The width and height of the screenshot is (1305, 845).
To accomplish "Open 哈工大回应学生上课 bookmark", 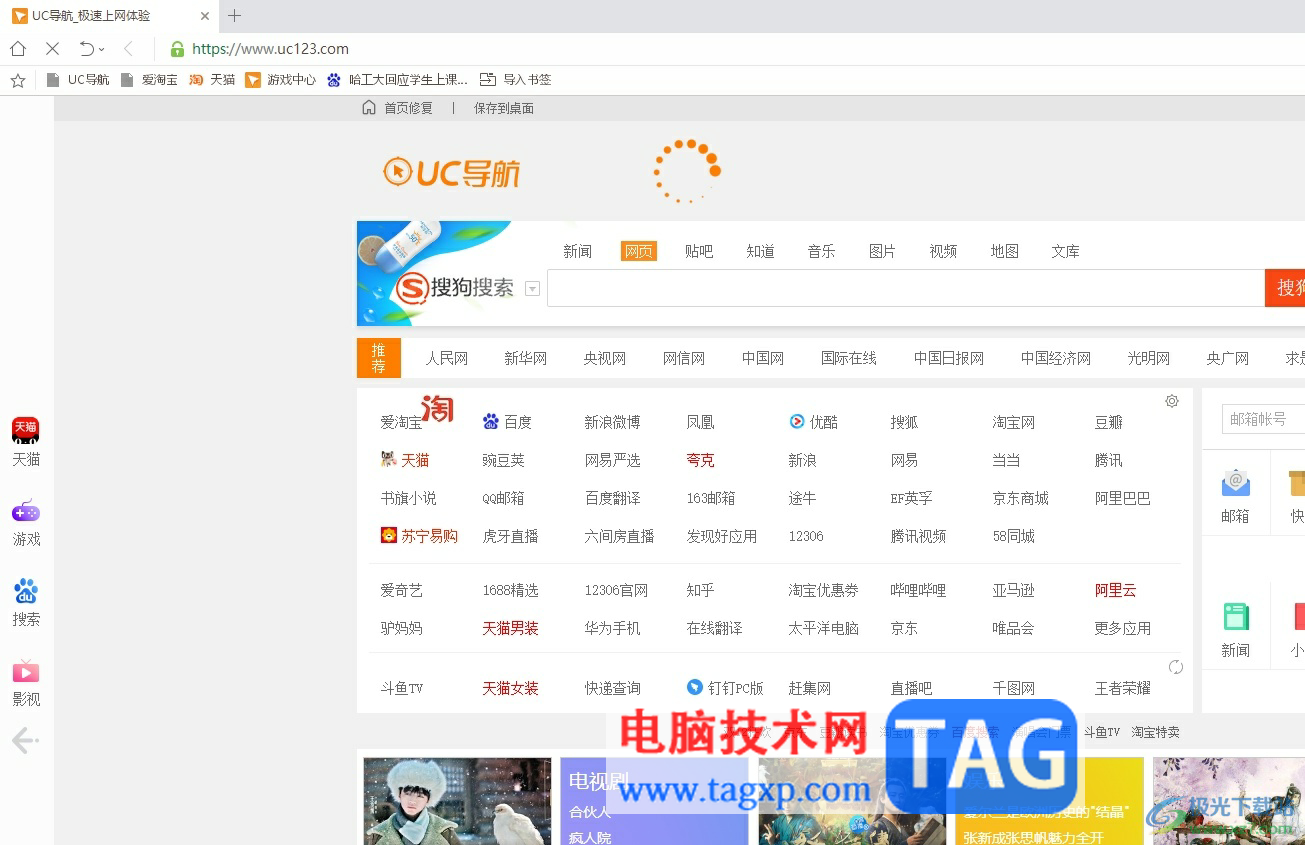I will click(x=398, y=80).
